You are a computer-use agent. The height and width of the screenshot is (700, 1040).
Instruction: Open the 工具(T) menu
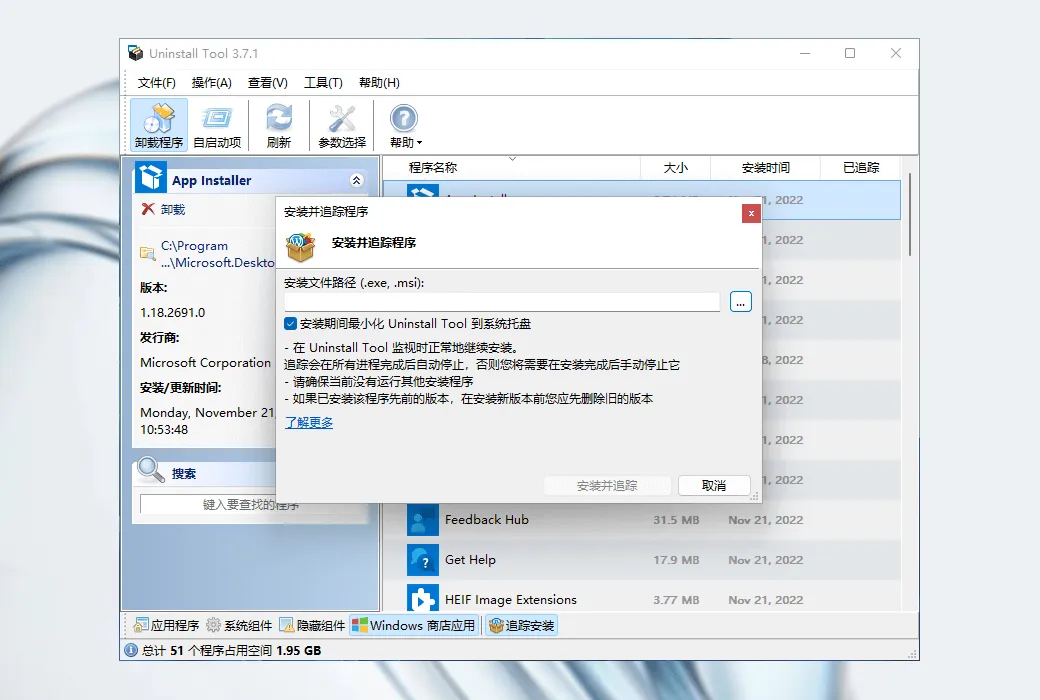323,83
